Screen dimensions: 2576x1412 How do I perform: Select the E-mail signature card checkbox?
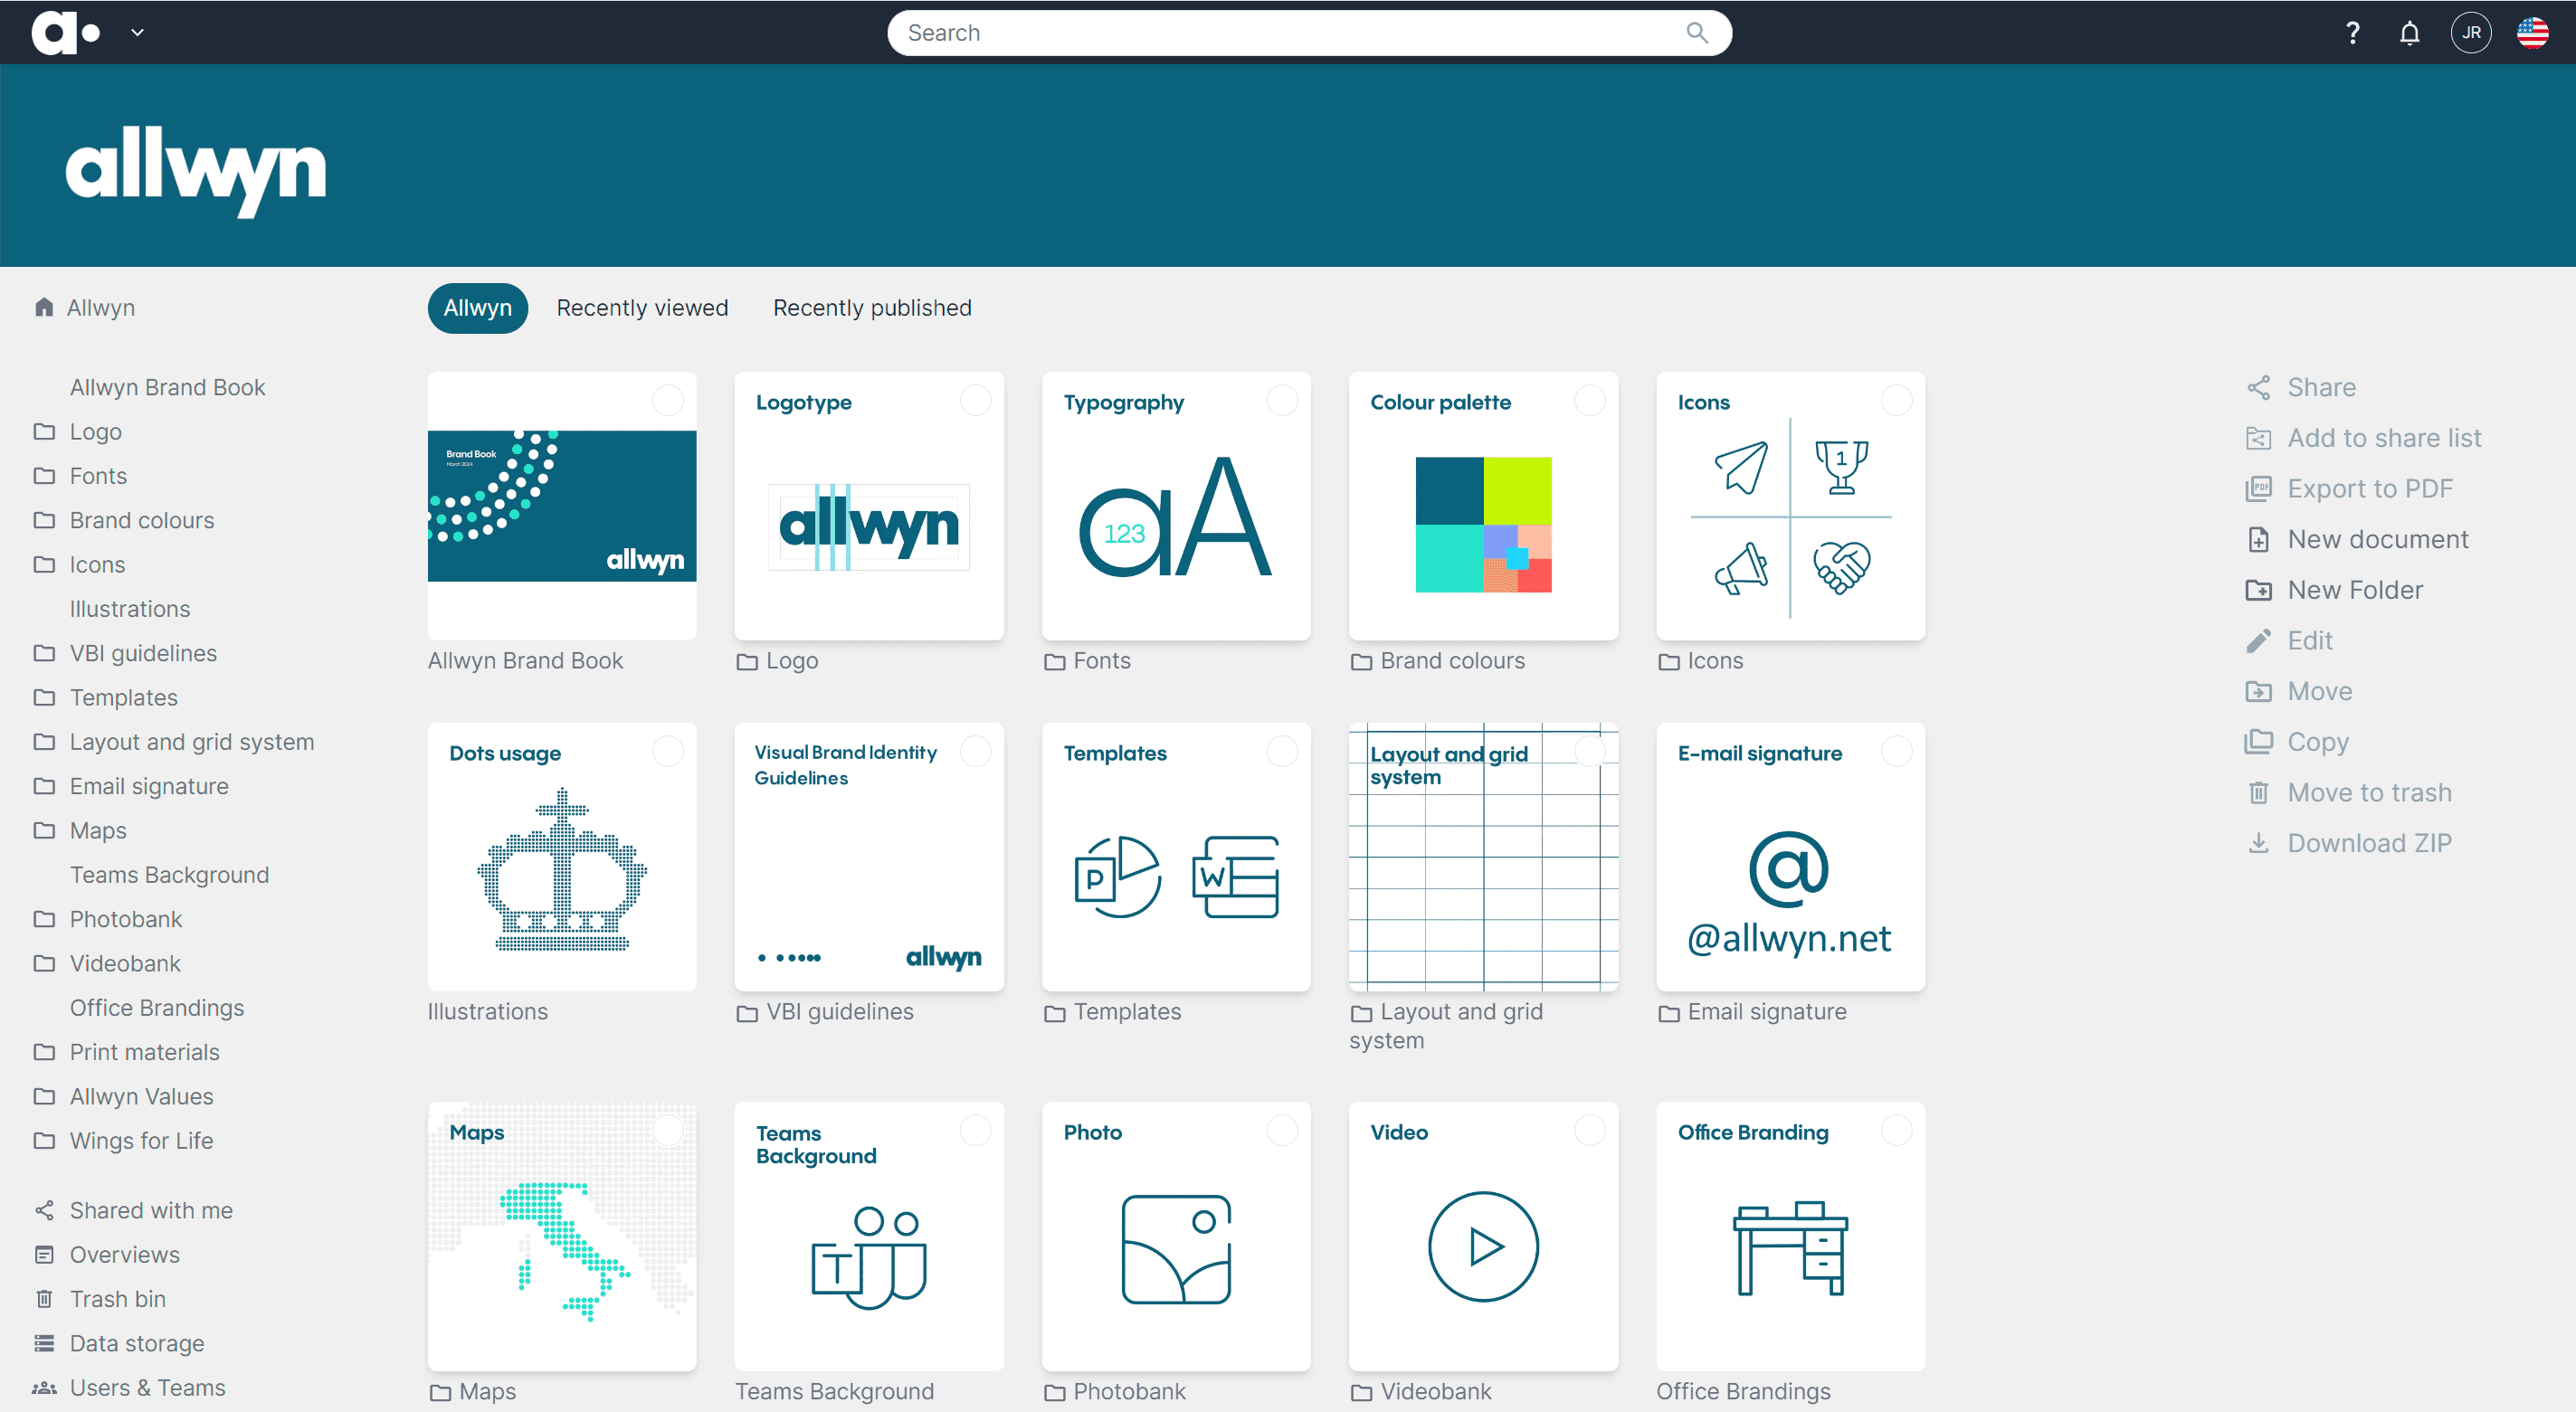tap(1896, 751)
